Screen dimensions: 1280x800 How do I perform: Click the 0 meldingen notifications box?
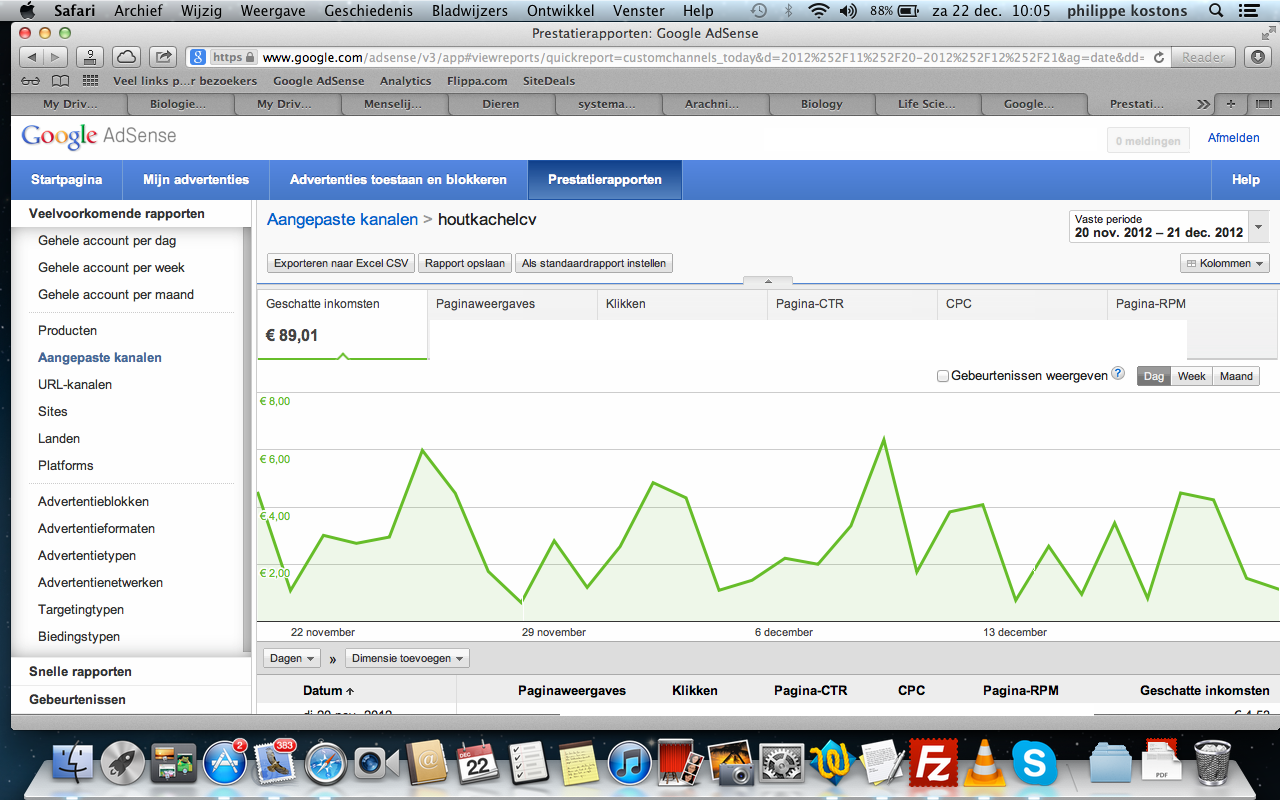(x=1148, y=141)
